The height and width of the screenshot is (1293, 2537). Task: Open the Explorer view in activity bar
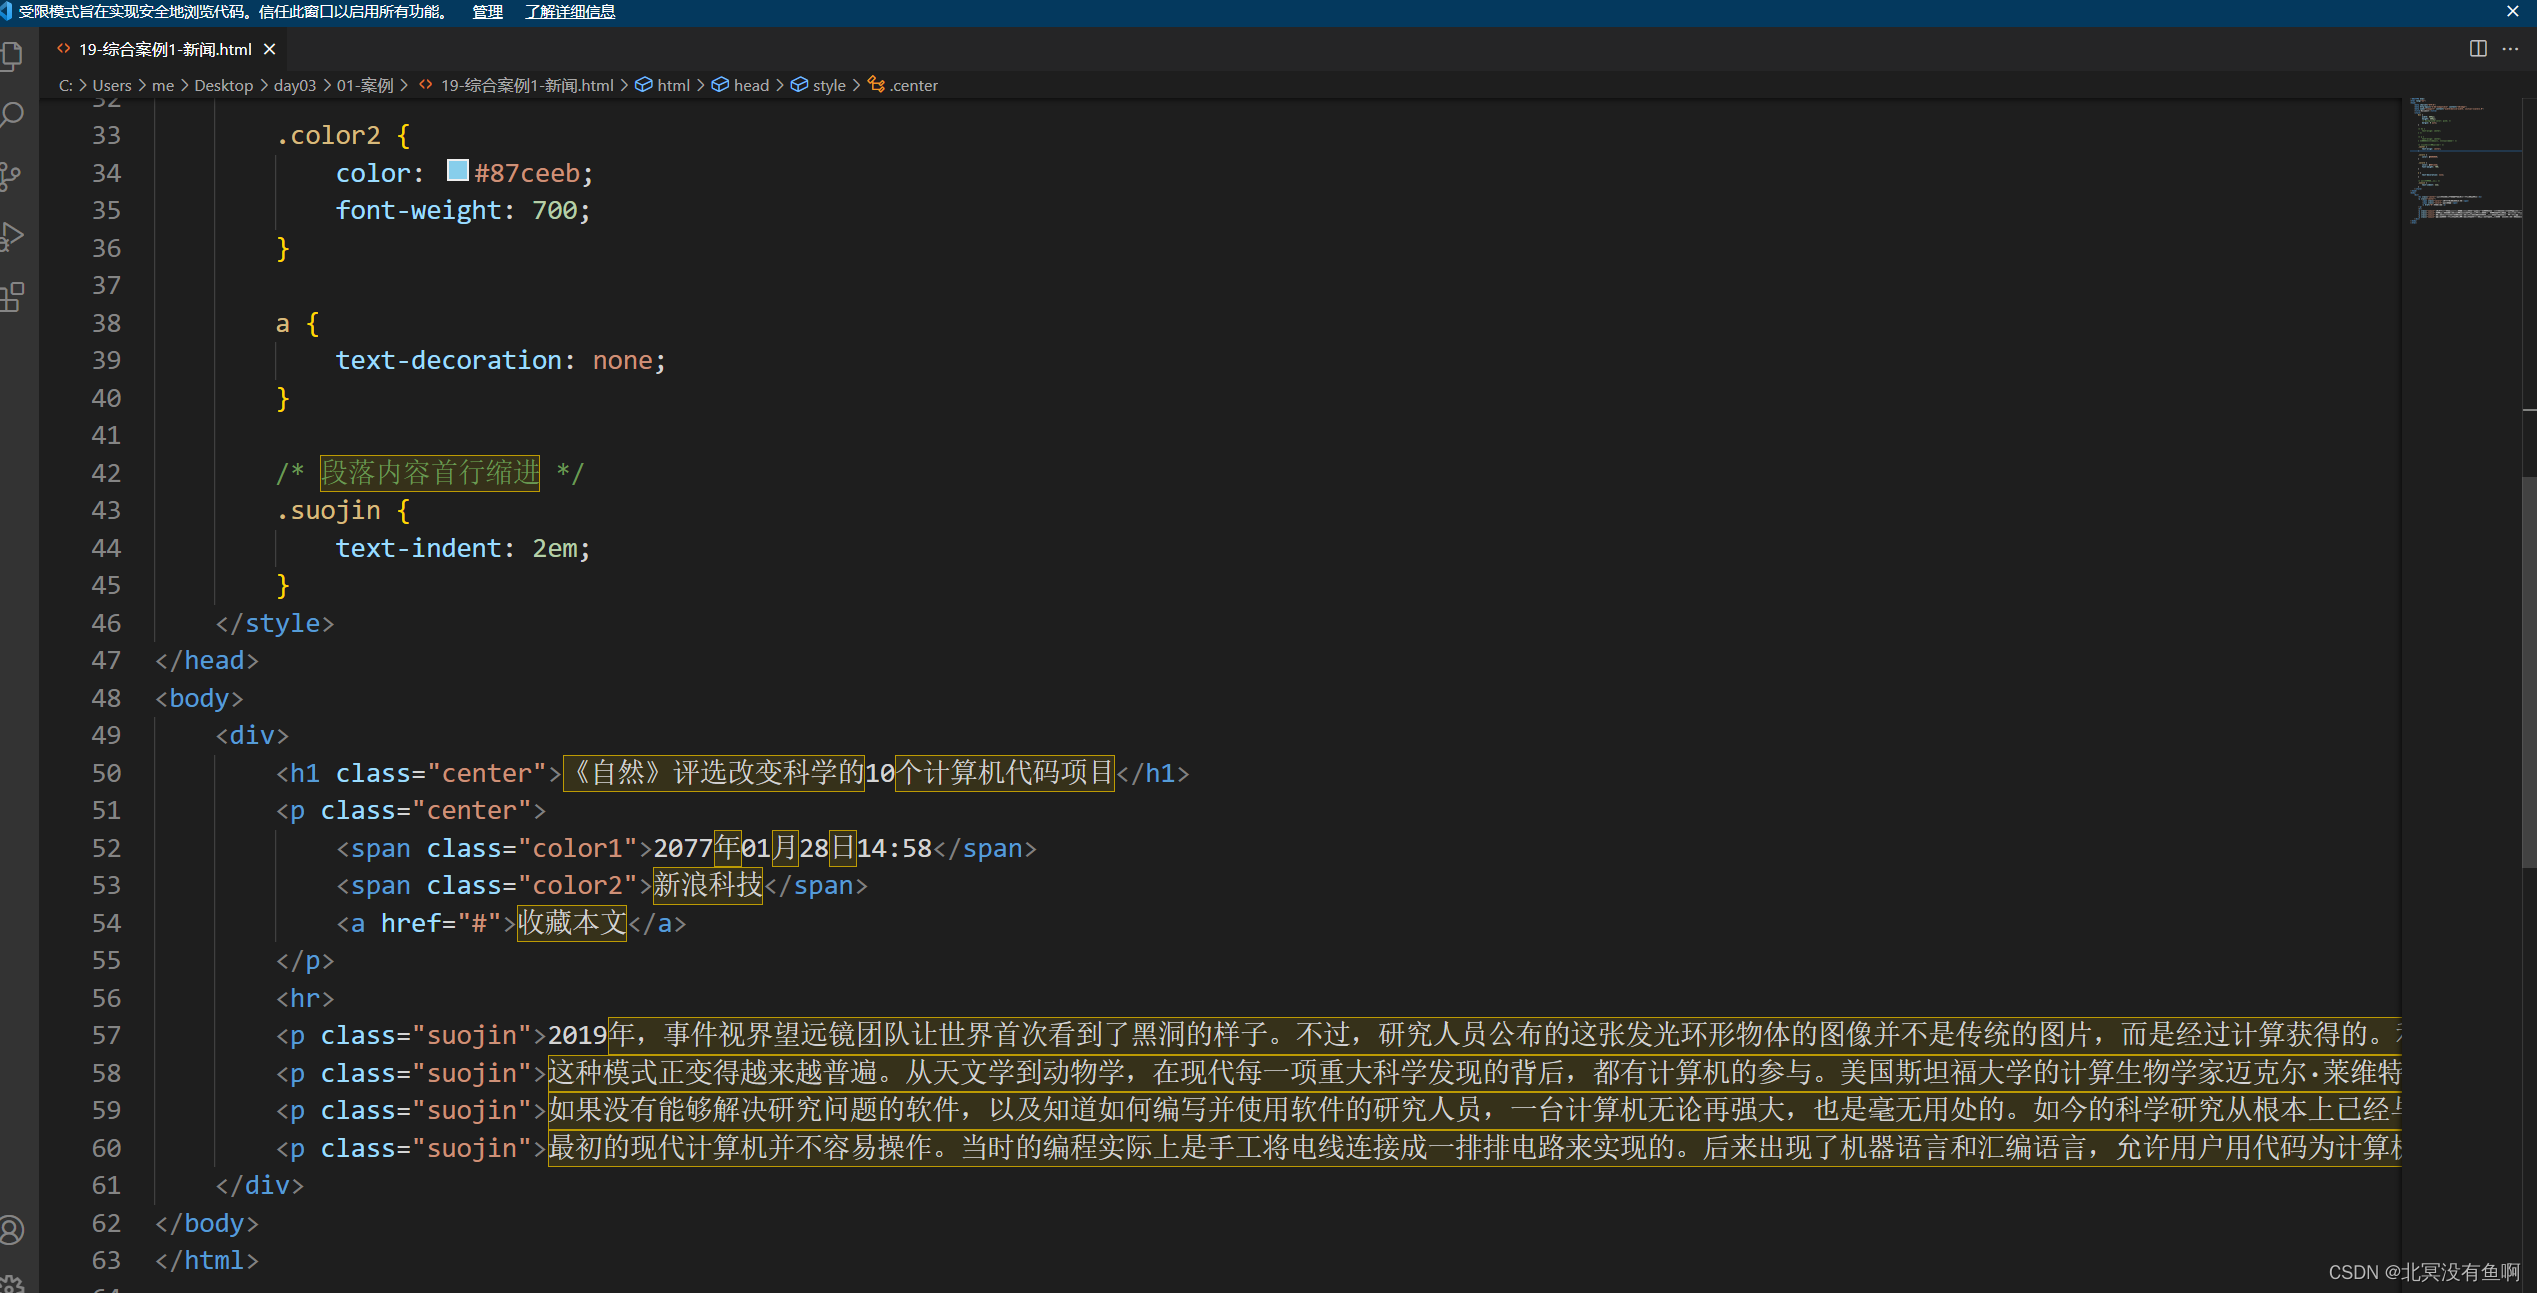12,55
